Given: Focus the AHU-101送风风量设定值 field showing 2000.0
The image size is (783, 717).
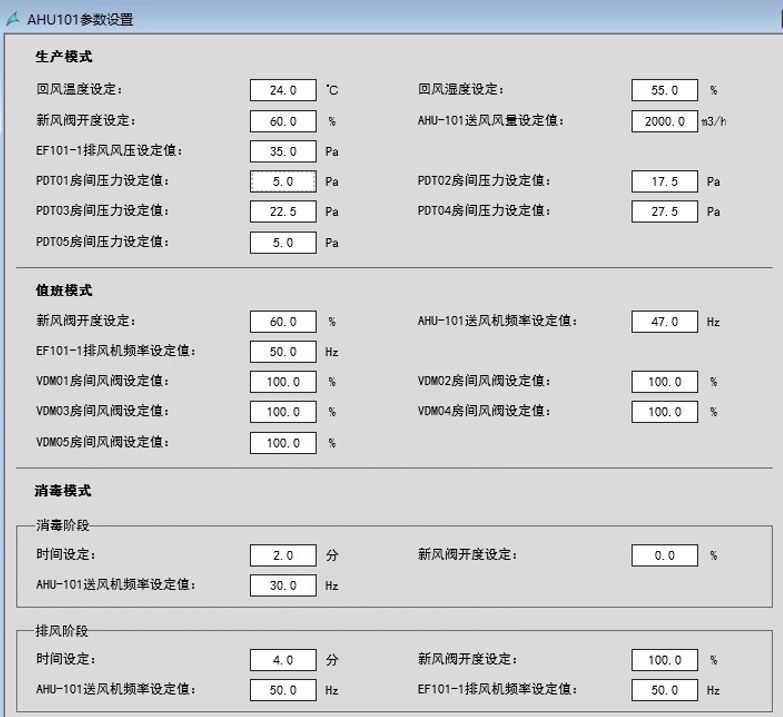Looking at the screenshot, I should [665, 121].
